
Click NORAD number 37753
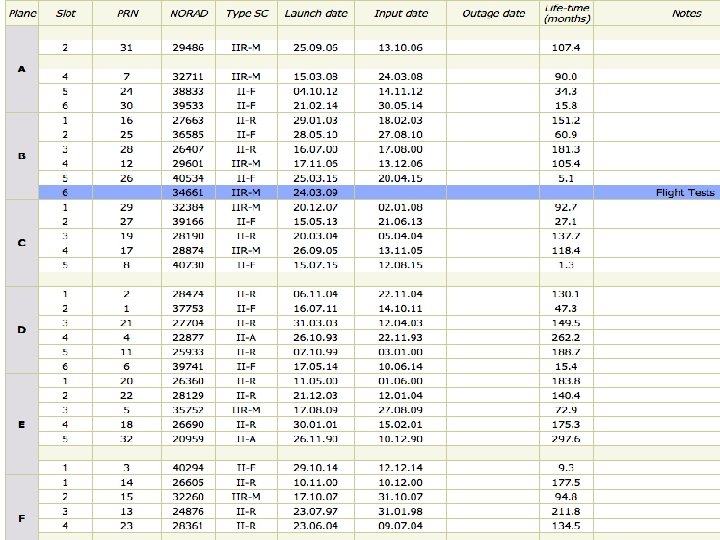coord(188,309)
